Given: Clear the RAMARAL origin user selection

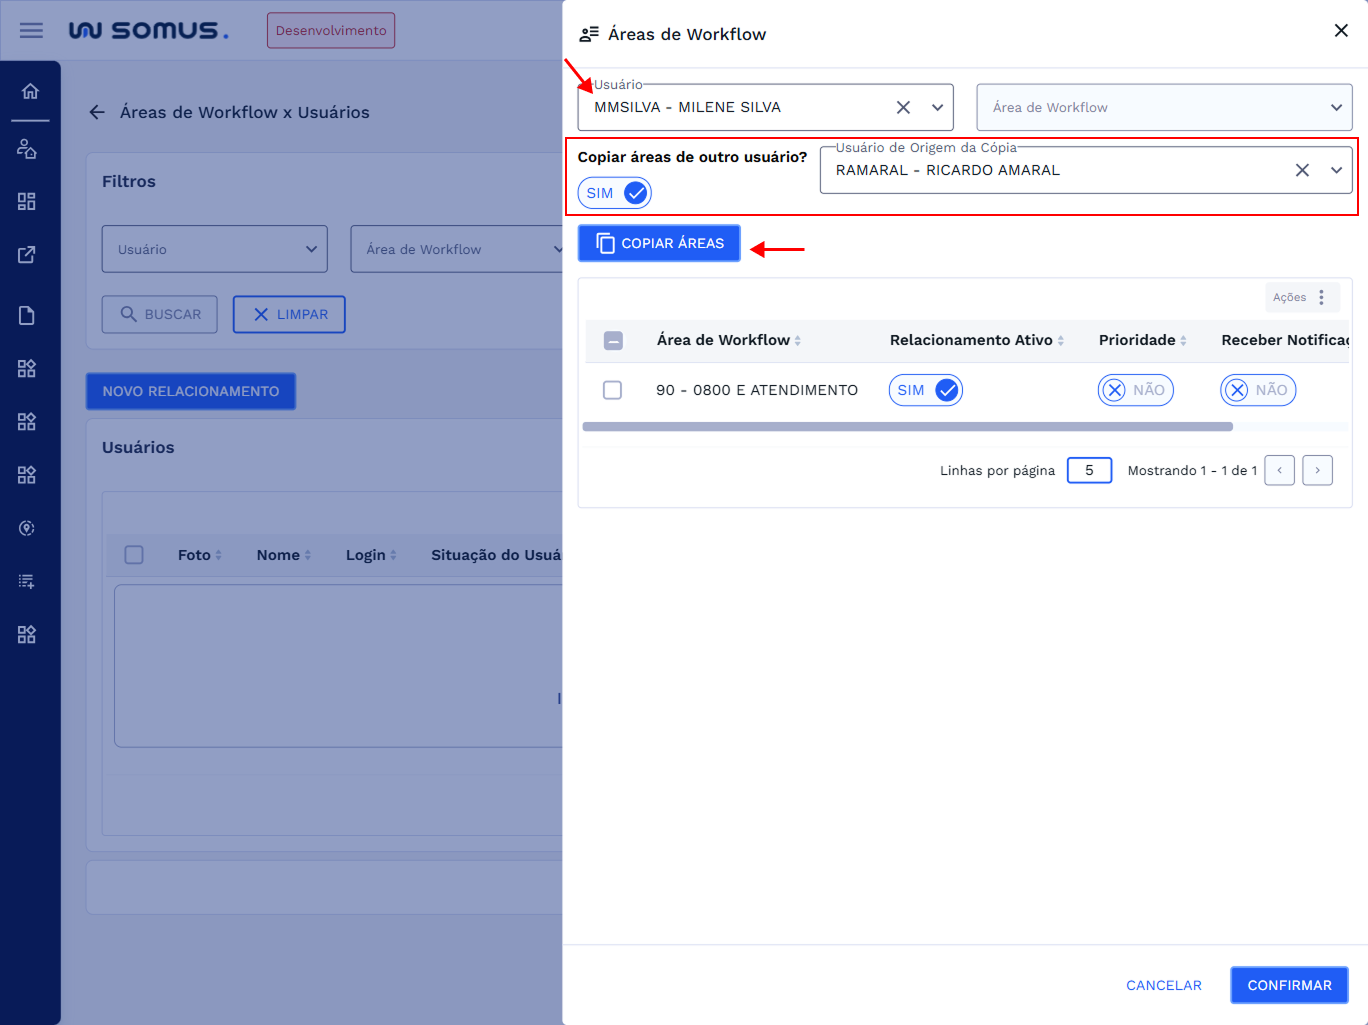Looking at the screenshot, I should tap(1302, 170).
